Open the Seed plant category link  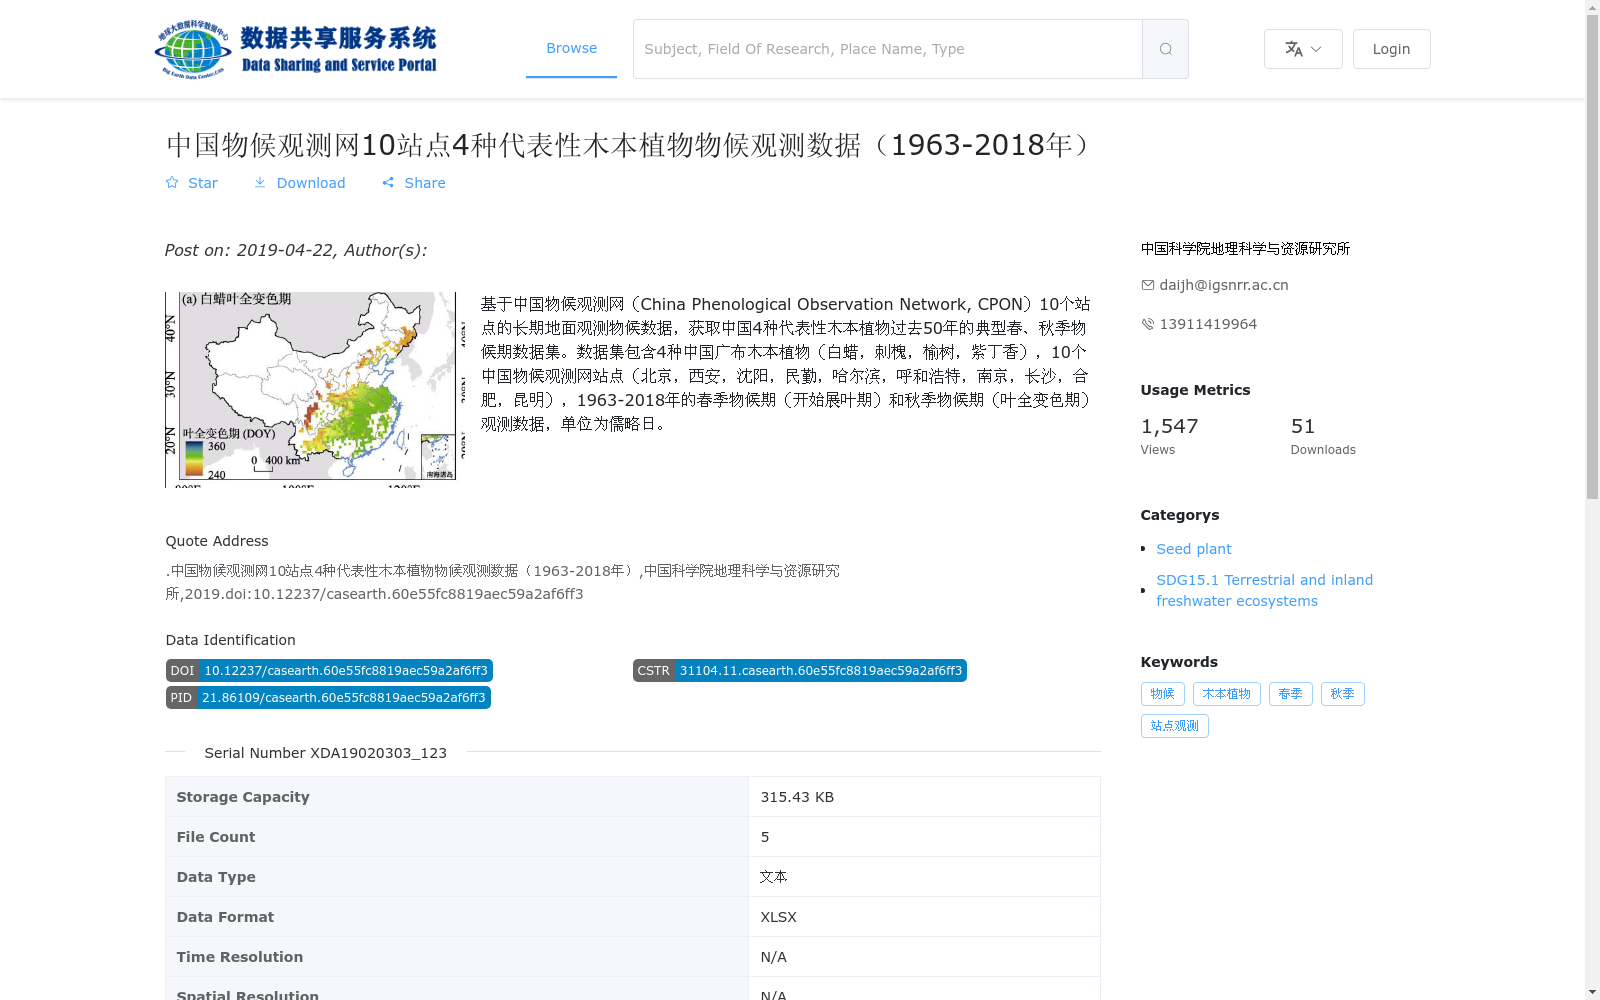pos(1194,549)
